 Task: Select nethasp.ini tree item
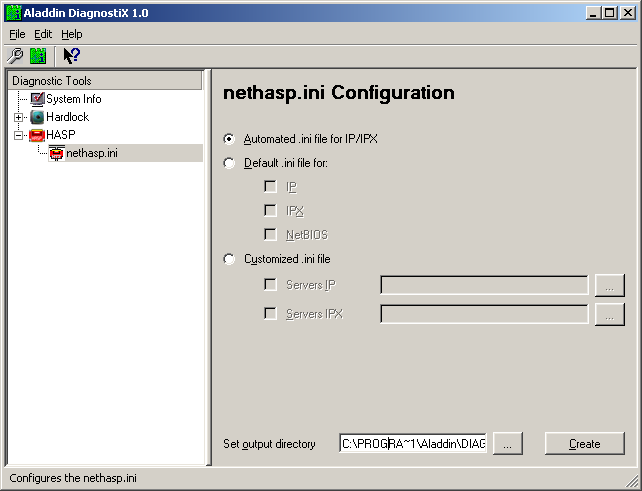(92, 153)
